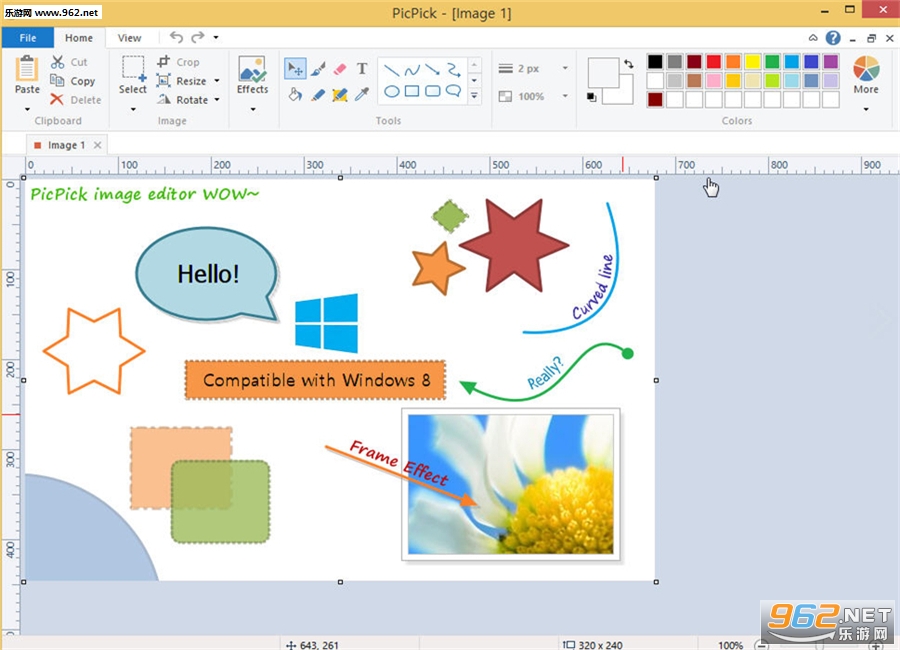Choose the ellipse shape
The image size is (900, 650).
(391, 91)
